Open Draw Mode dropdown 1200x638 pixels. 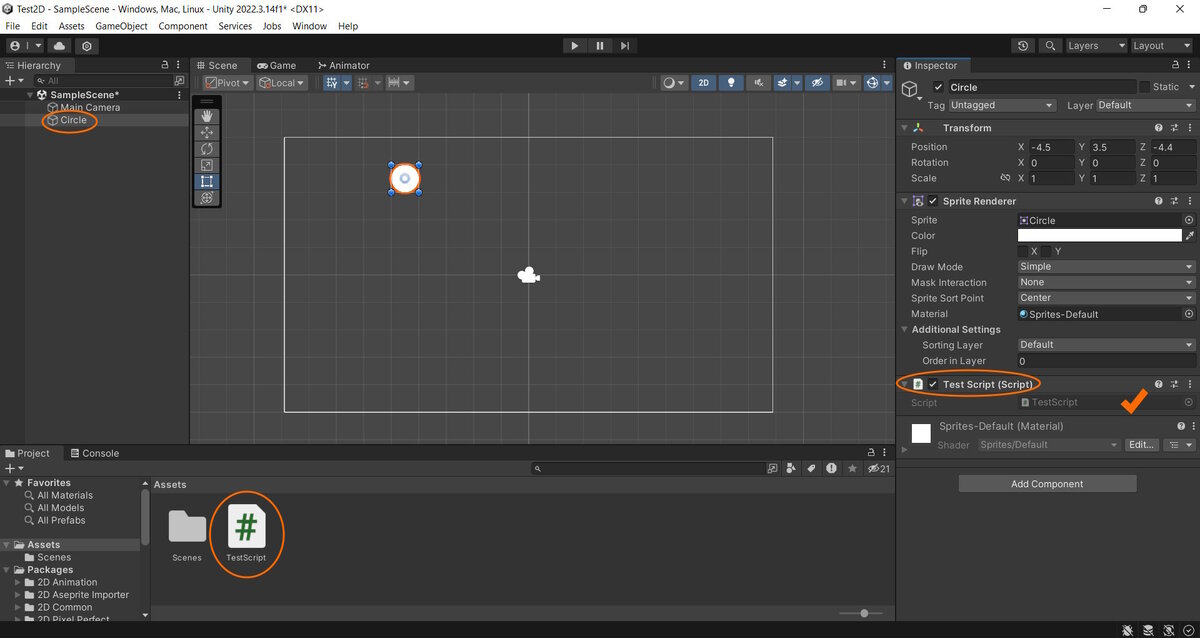[x=1106, y=267]
